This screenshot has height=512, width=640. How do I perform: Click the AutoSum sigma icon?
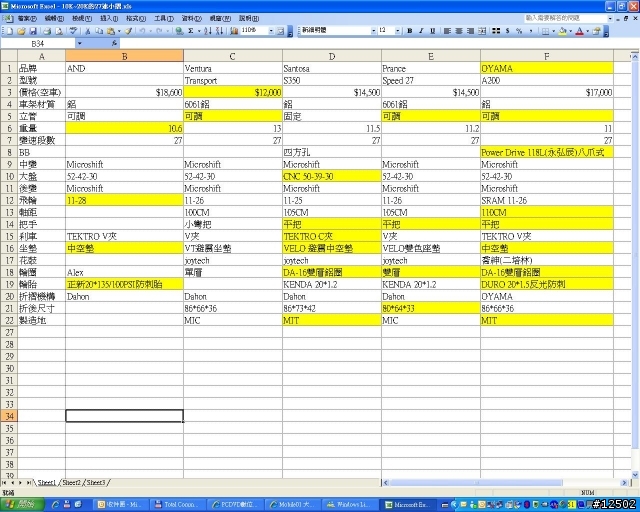[191, 31]
